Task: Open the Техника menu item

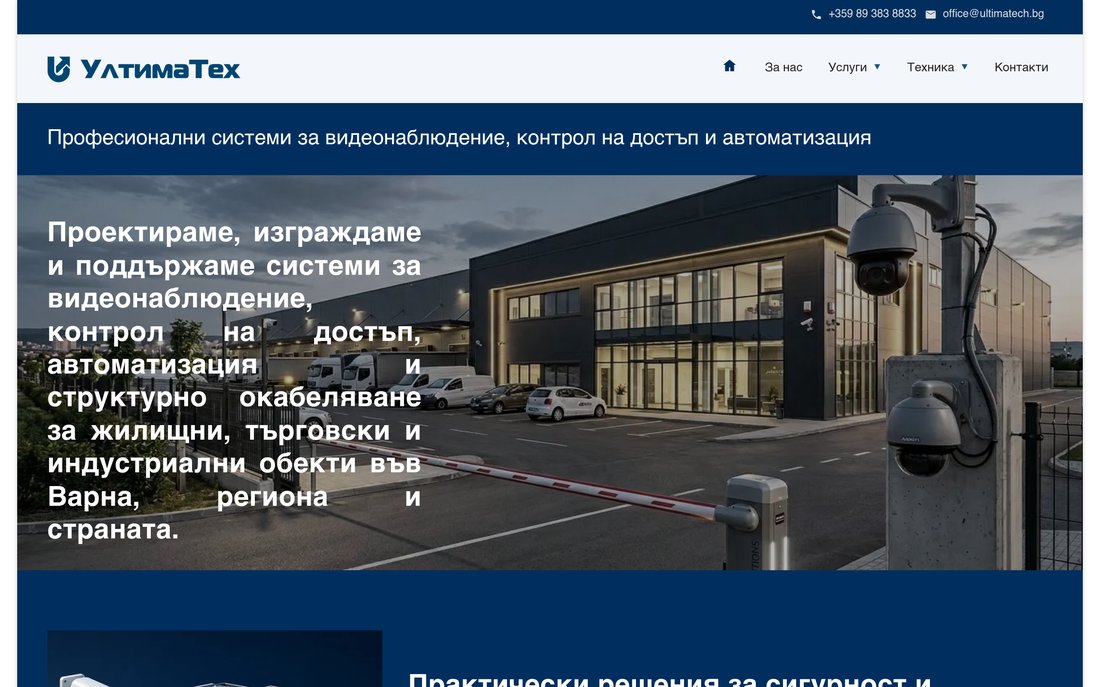Action: 930,67
